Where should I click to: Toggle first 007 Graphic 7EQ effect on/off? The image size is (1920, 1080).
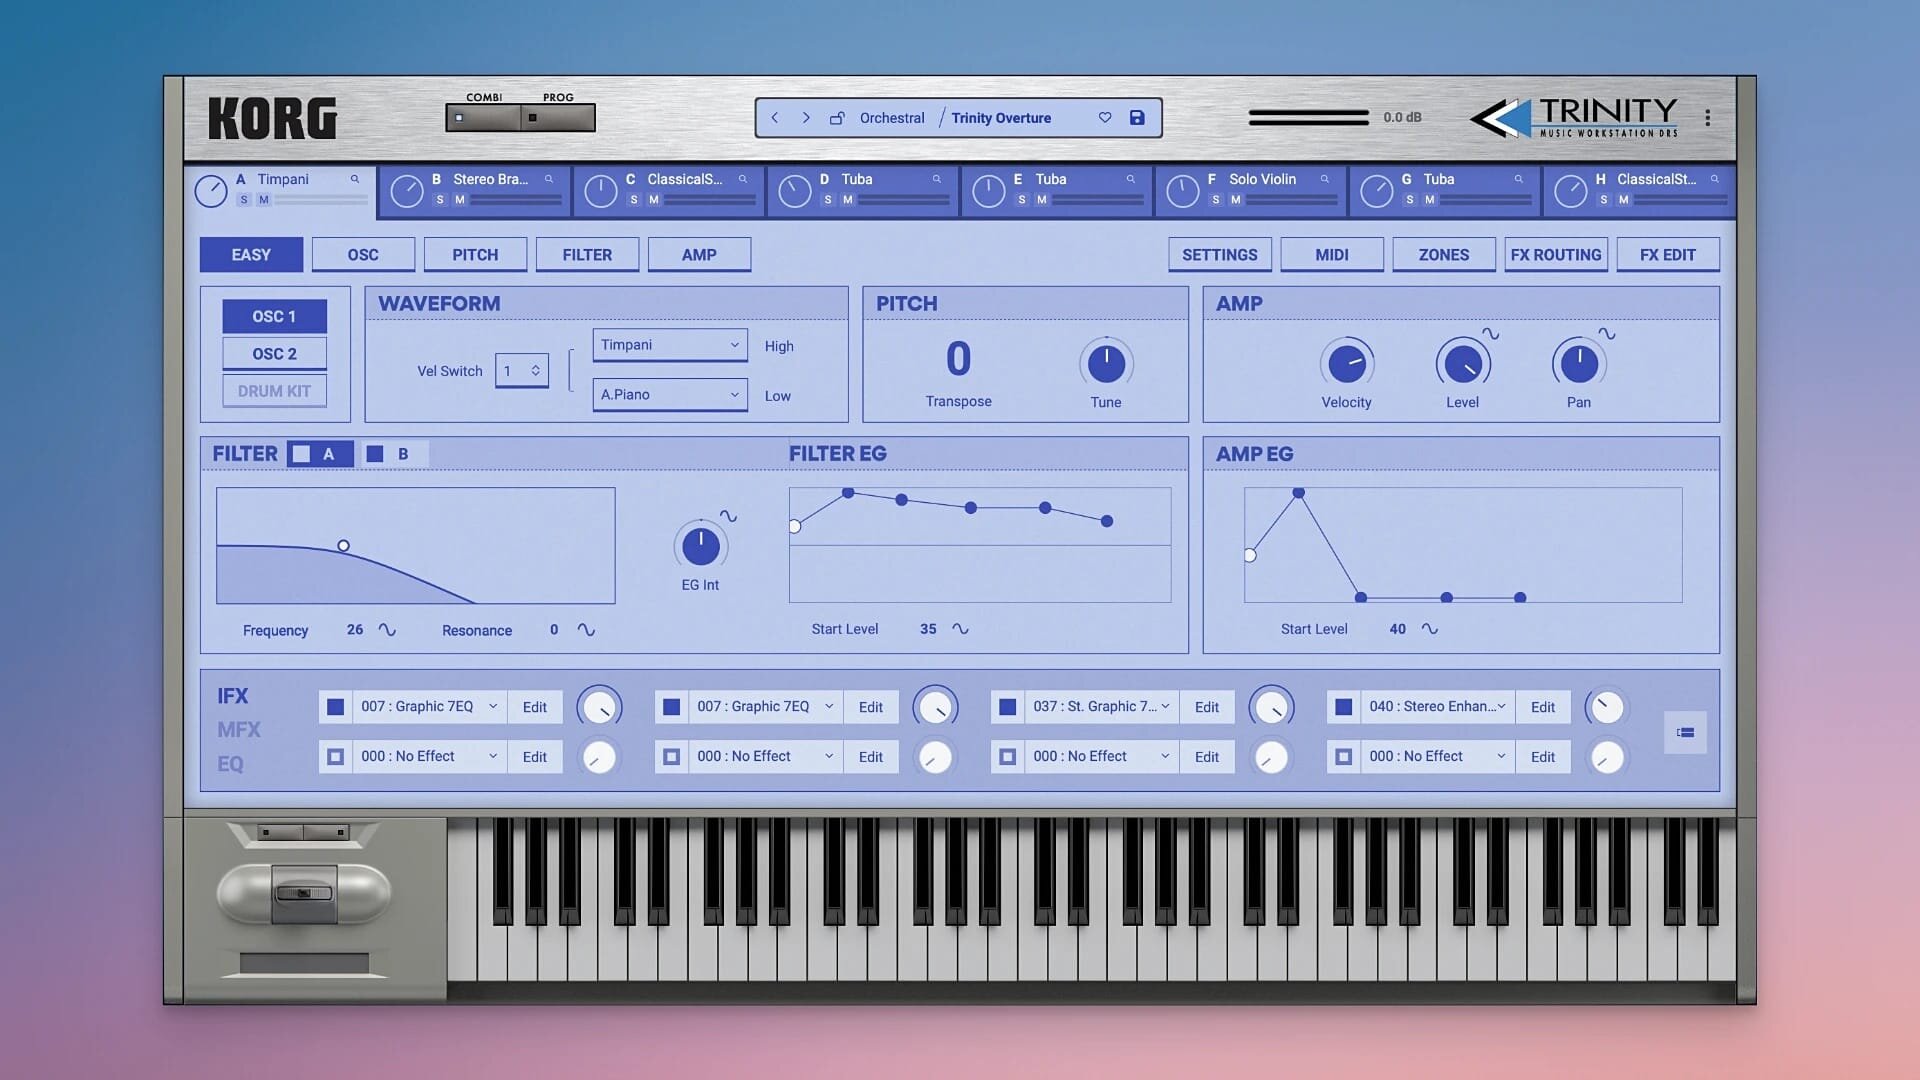pos(336,707)
